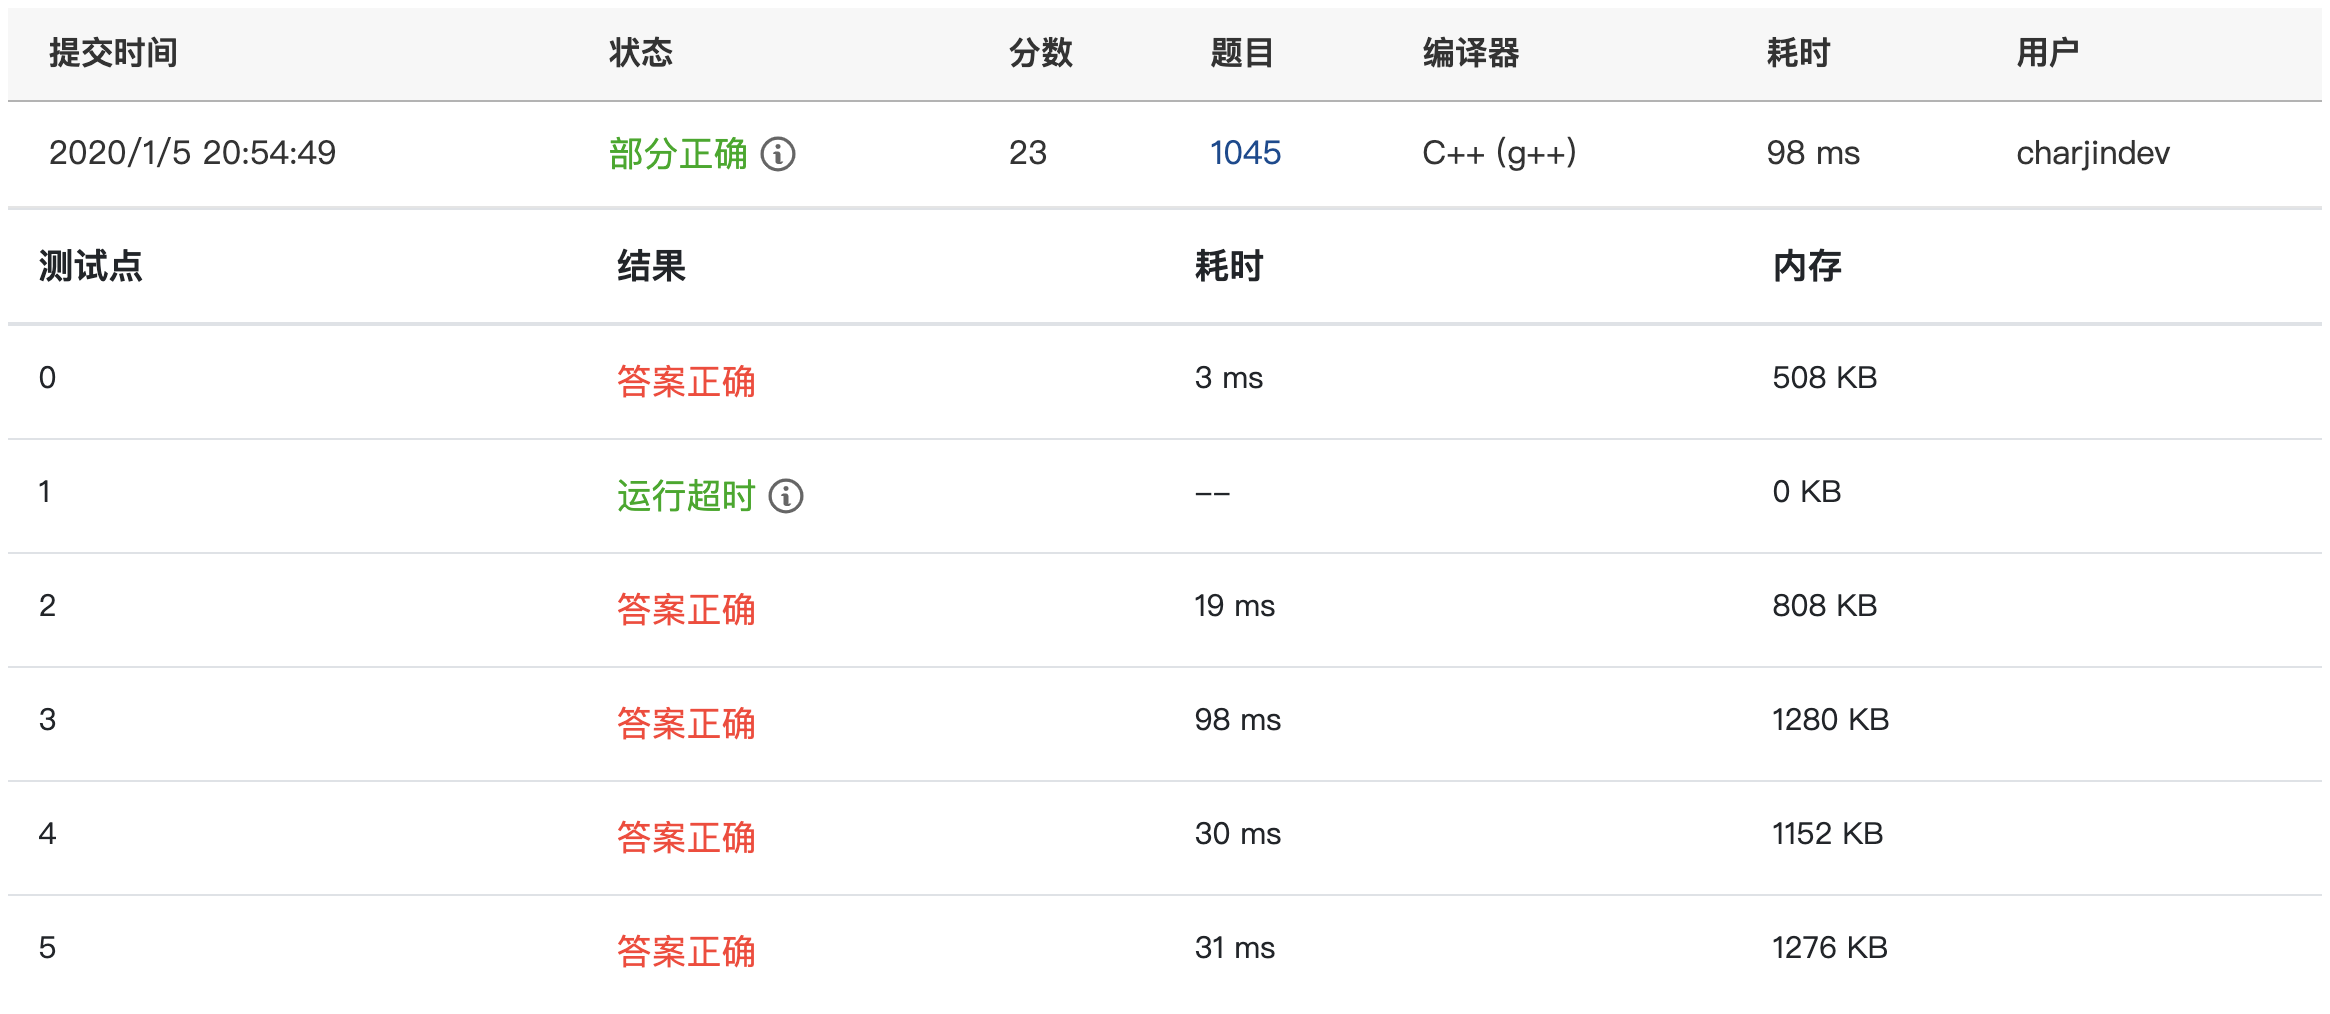Viewport: 2330px width, 1014px height.
Task: Click the 题目 column header
Action: tap(1242, 53)
